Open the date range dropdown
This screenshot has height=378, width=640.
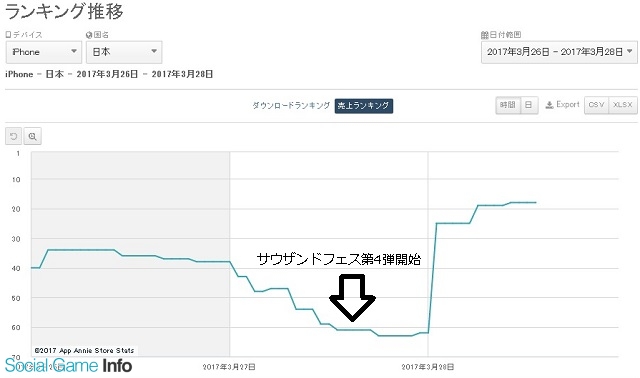point(559,52)
